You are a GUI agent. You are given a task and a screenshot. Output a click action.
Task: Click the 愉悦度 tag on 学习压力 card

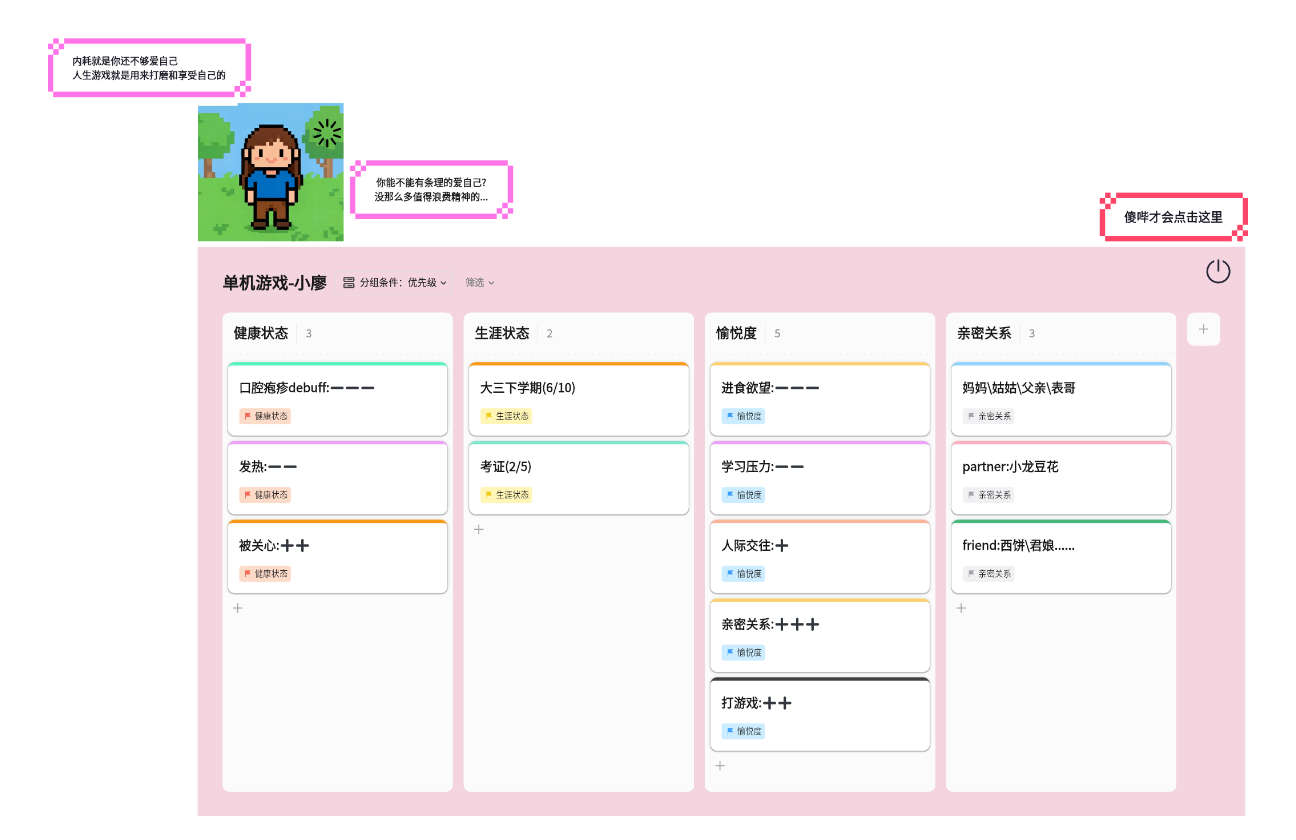click(x=743, y=494)
